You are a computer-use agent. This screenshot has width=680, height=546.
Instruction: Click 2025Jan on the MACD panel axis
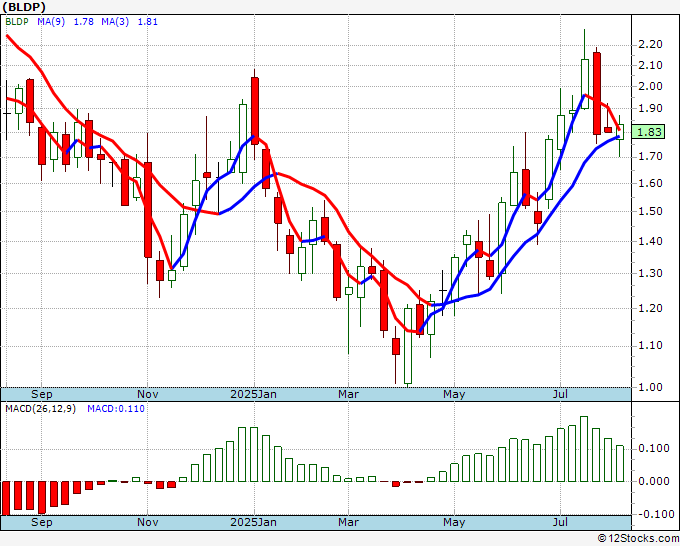pyautogui.click(x=253, y=522)
